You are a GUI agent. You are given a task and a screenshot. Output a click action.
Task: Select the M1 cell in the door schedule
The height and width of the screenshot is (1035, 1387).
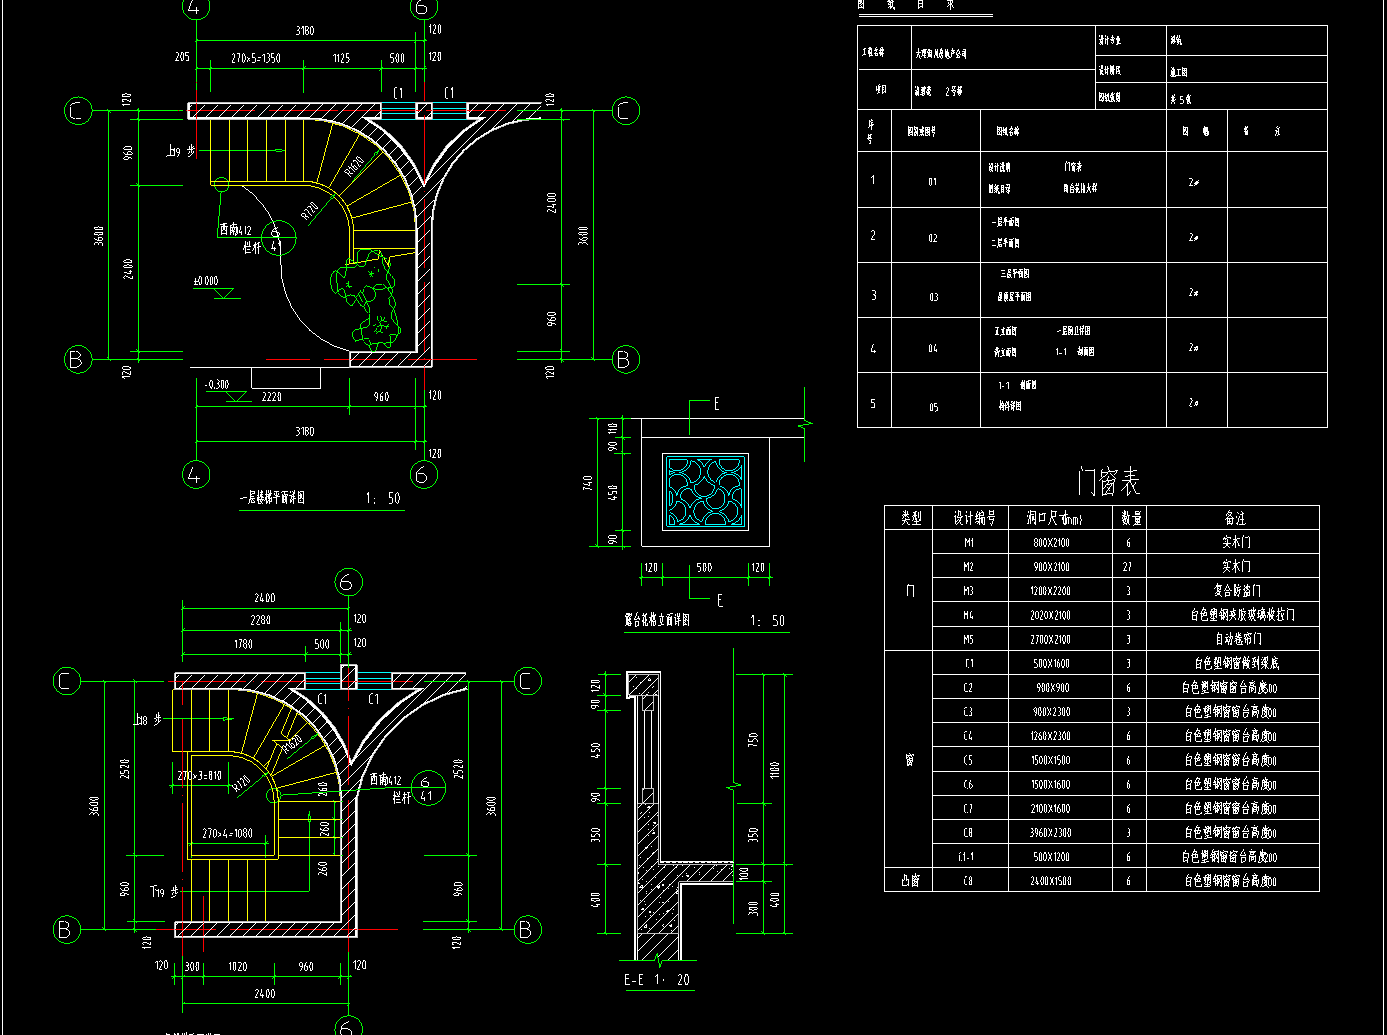point(968,543)
